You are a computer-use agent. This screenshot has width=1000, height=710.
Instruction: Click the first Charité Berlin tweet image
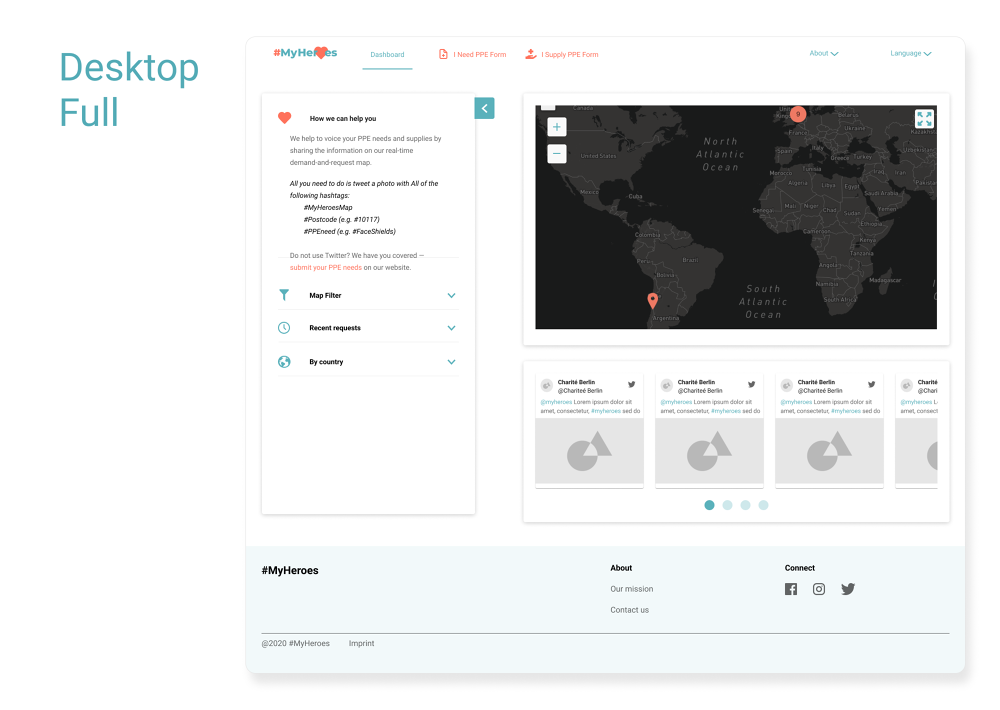tap(589, 451)
